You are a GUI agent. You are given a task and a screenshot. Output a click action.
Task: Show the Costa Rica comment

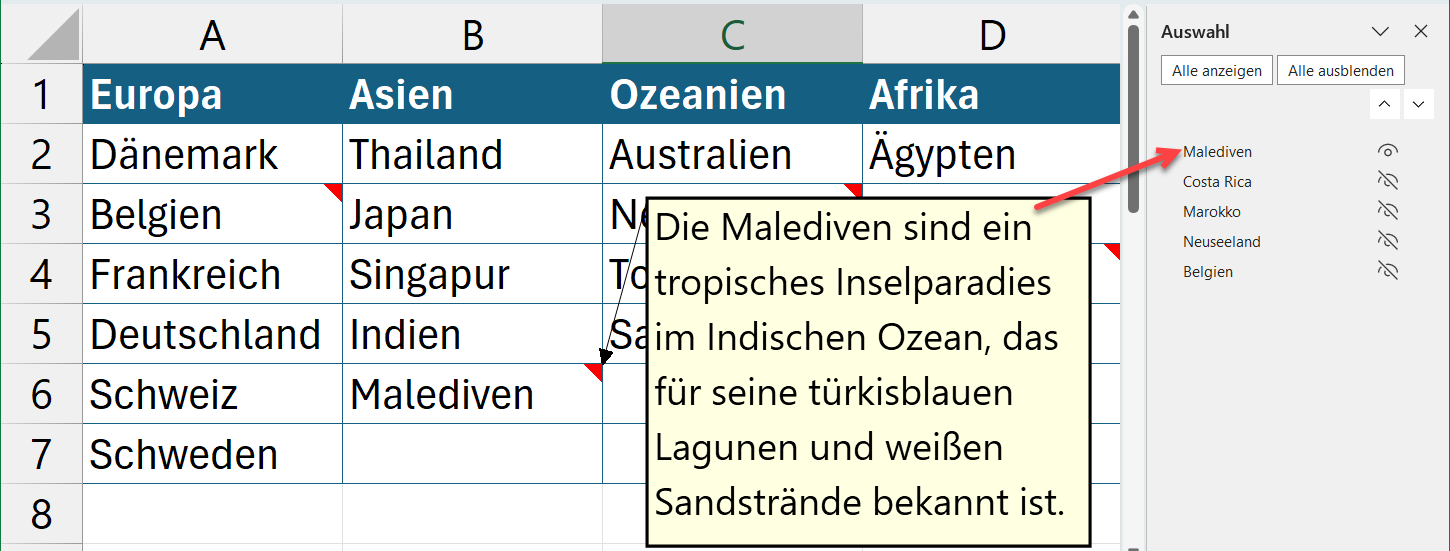coord(1387,182)
